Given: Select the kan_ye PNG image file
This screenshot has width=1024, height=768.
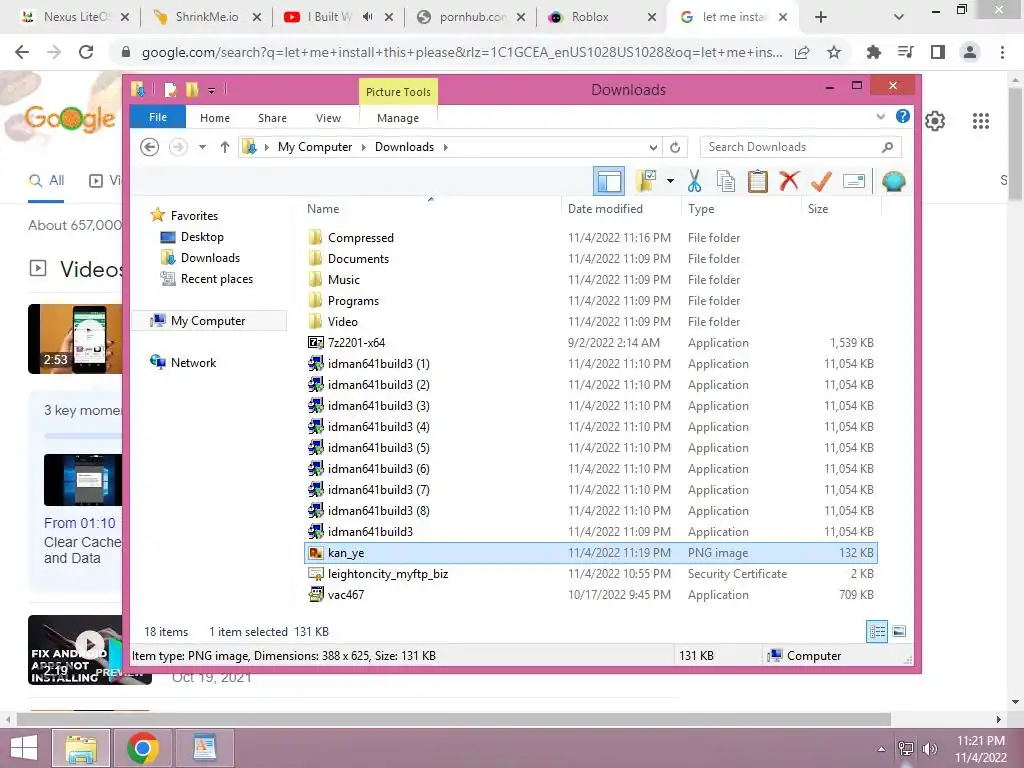Looking at the screenshot, I should tap(591, 552).
